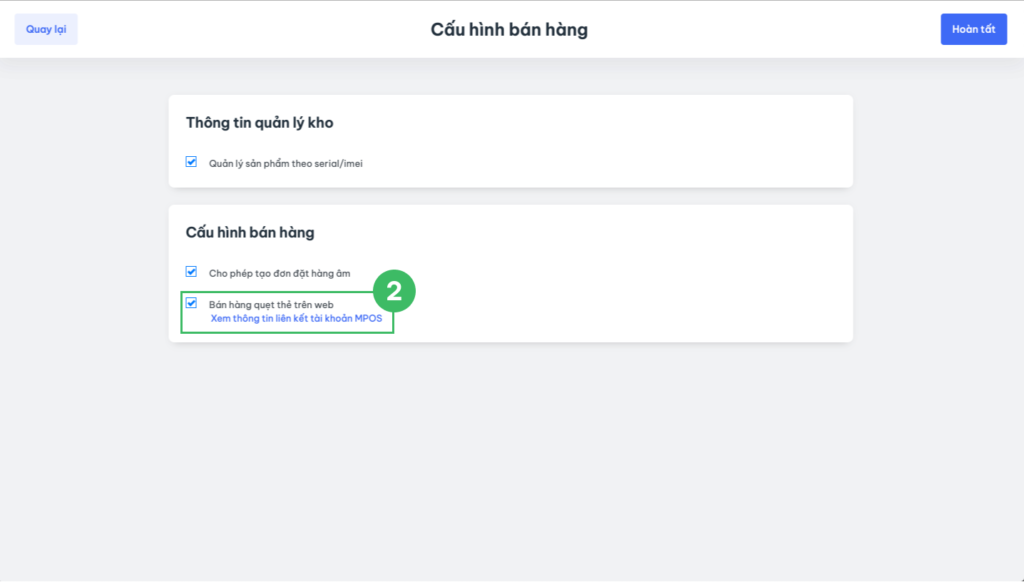Click the Quay lại button

46,29
